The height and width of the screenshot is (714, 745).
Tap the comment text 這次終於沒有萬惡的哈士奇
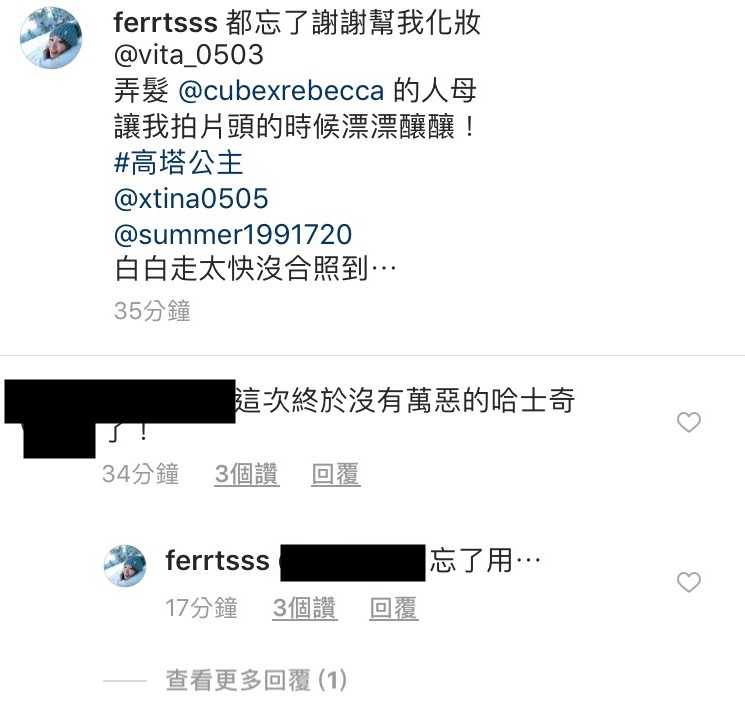404,402
